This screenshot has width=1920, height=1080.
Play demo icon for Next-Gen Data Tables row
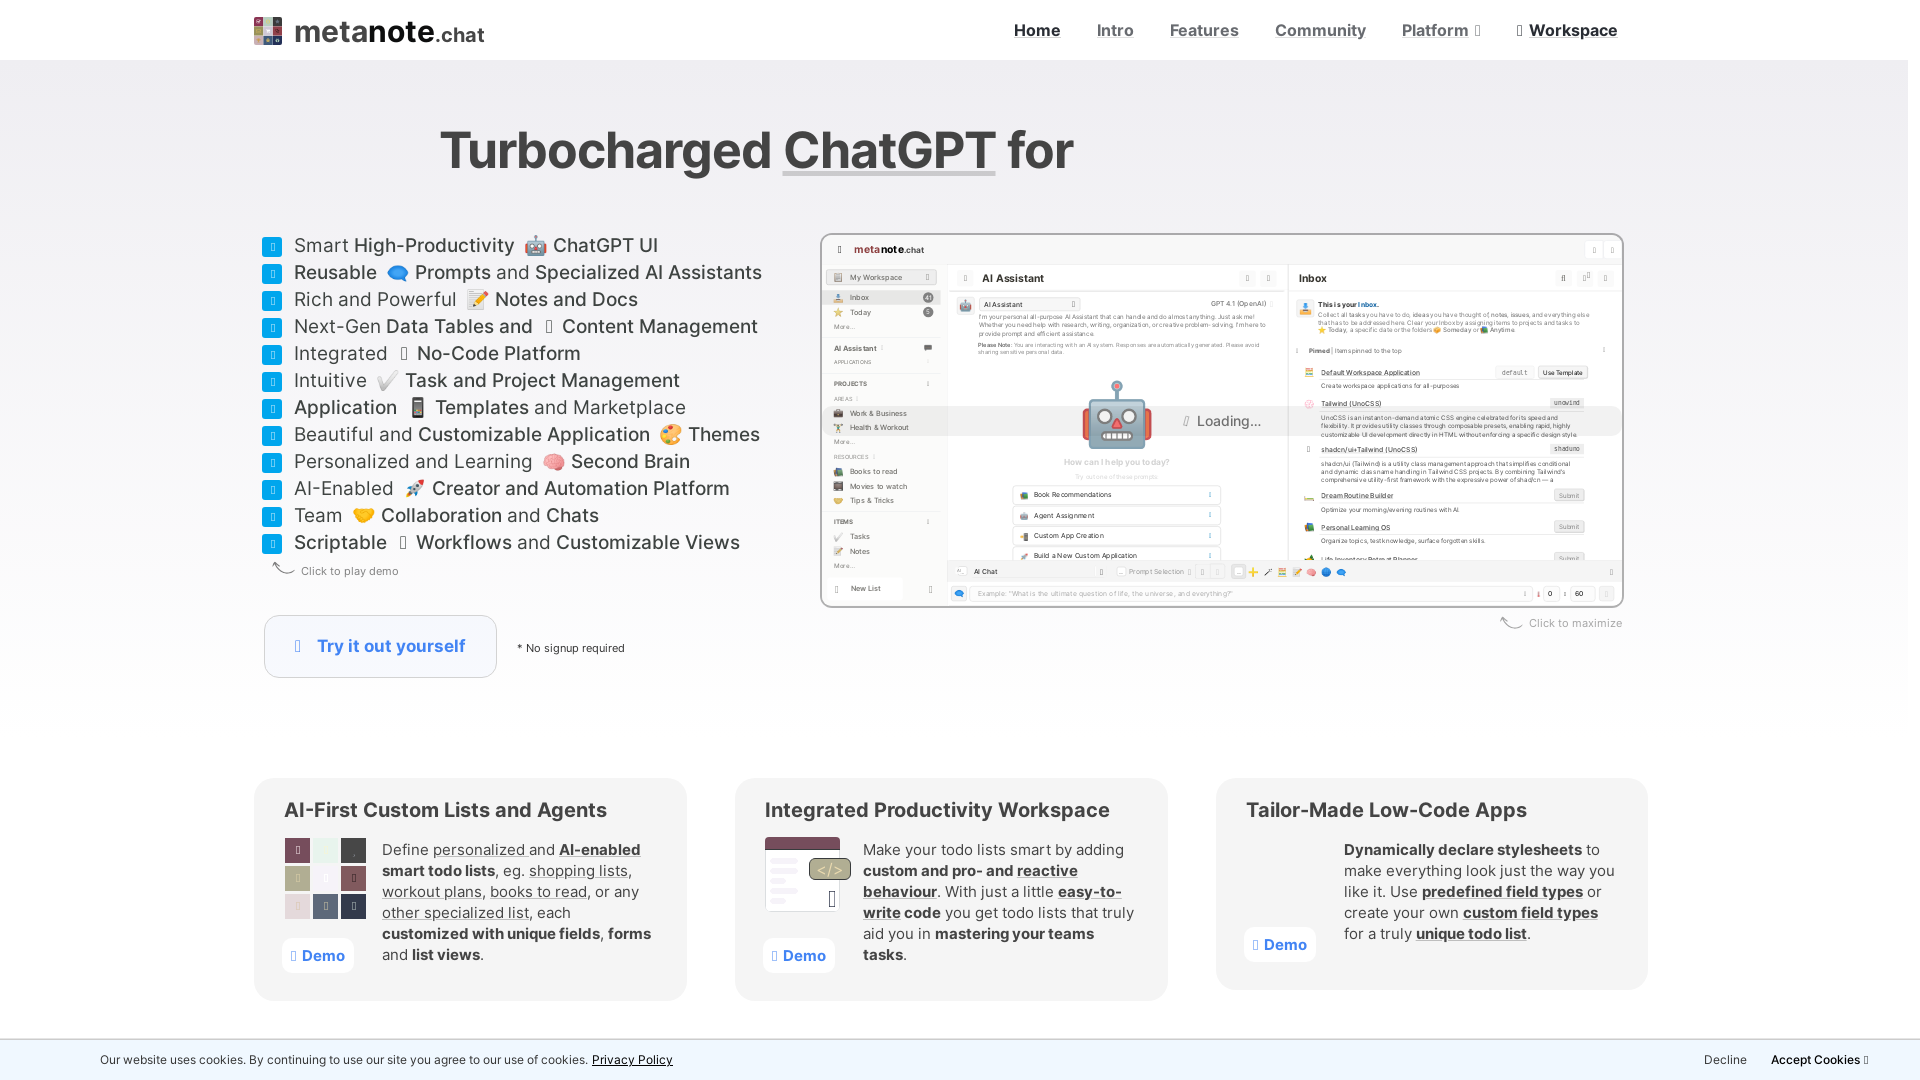(272, 328)
